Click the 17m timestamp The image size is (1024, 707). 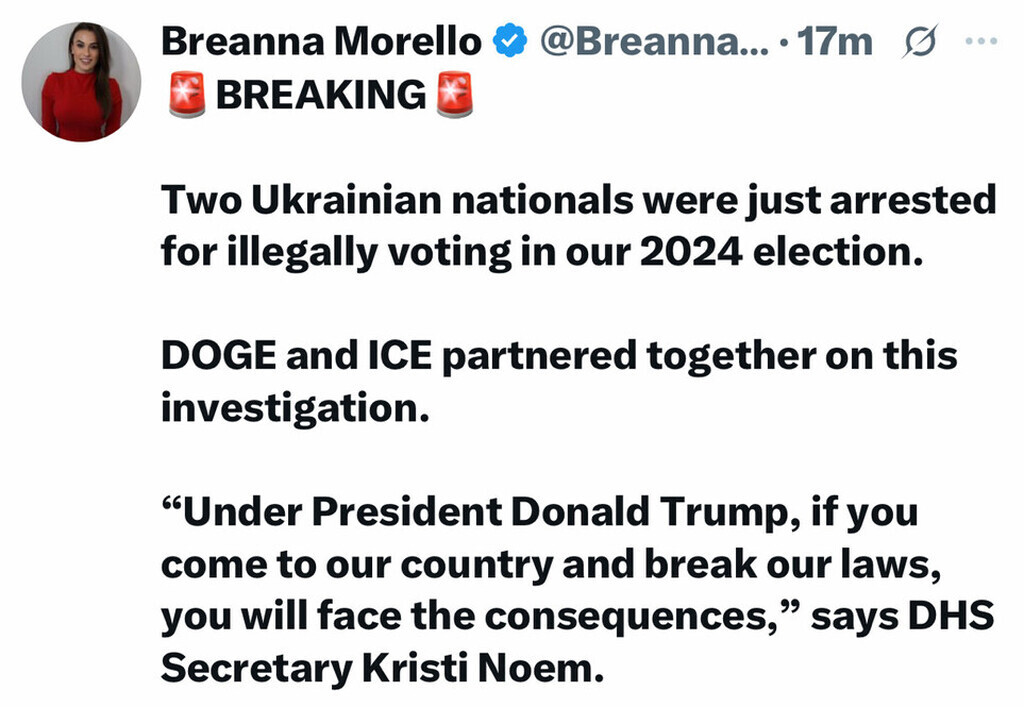tap(841, 42)
